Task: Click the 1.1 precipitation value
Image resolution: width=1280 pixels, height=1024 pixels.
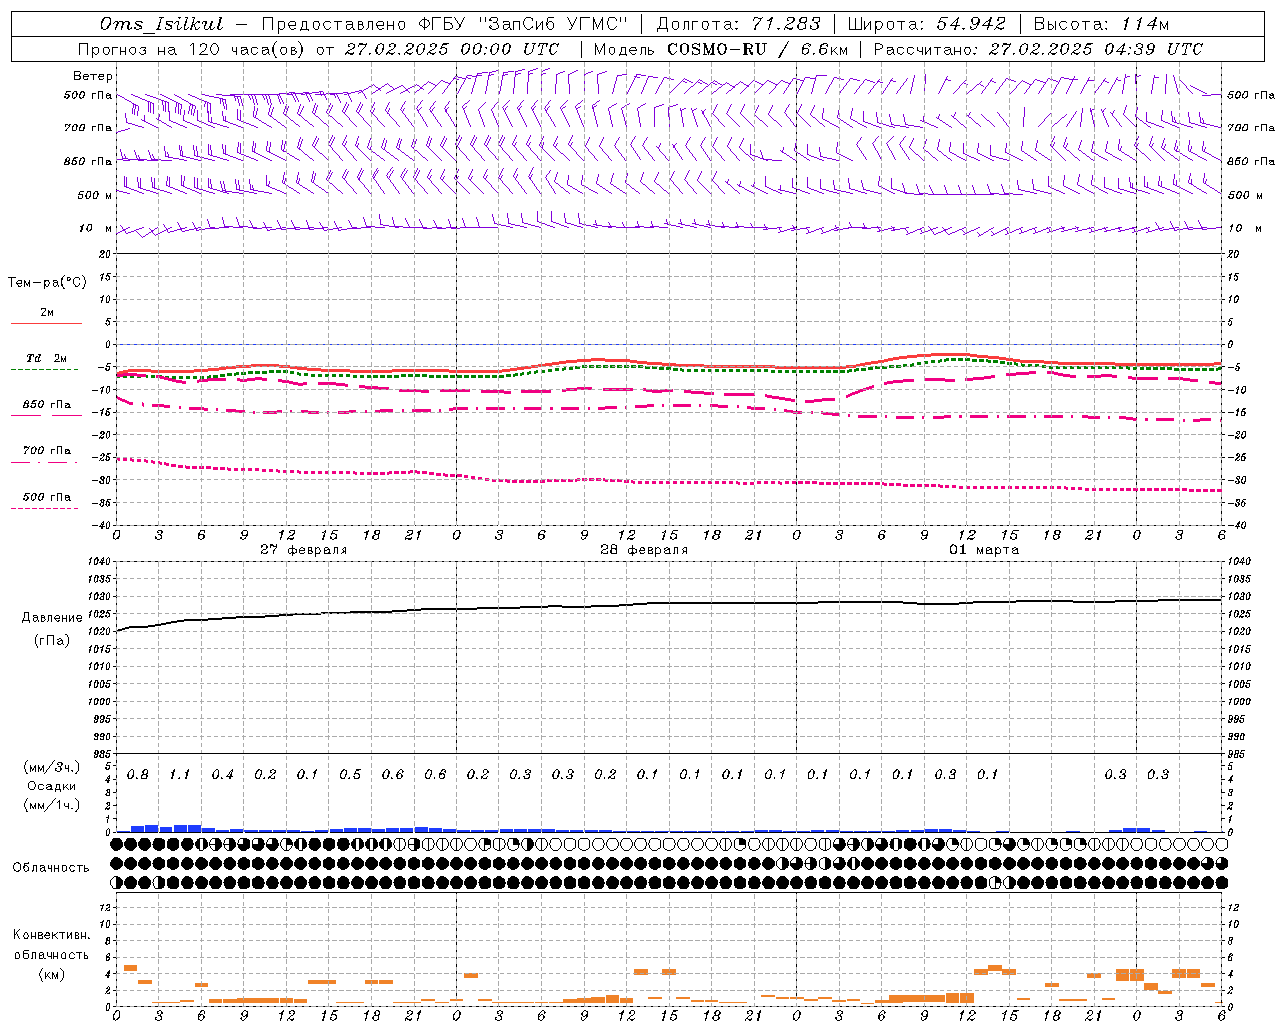Action: click(x=180, y=775)
